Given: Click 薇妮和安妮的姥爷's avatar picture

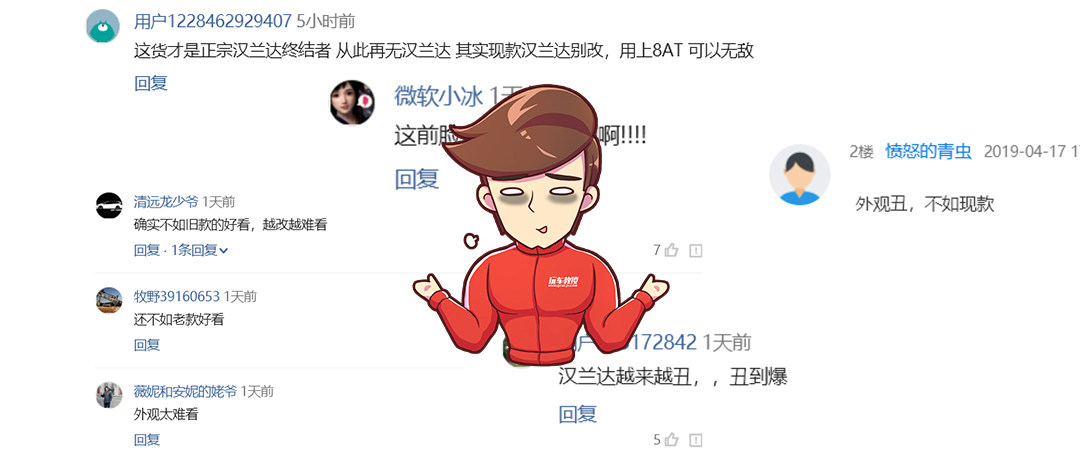Looking at the screenshot, I should coord(109,394).
